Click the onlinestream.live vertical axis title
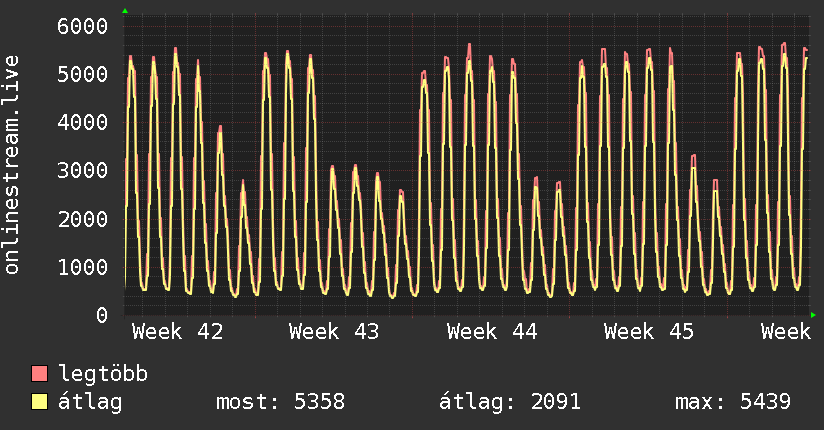The image size is (824, 430). click(x=13, y=166)
